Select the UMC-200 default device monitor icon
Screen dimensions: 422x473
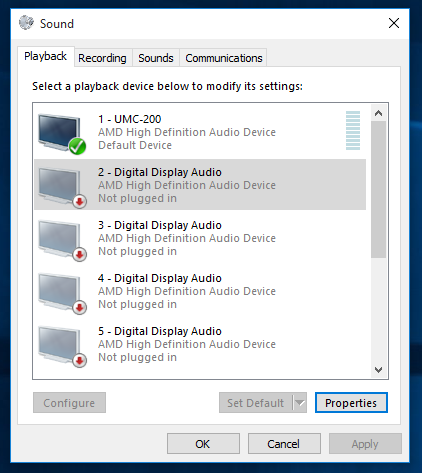[59, 133]
